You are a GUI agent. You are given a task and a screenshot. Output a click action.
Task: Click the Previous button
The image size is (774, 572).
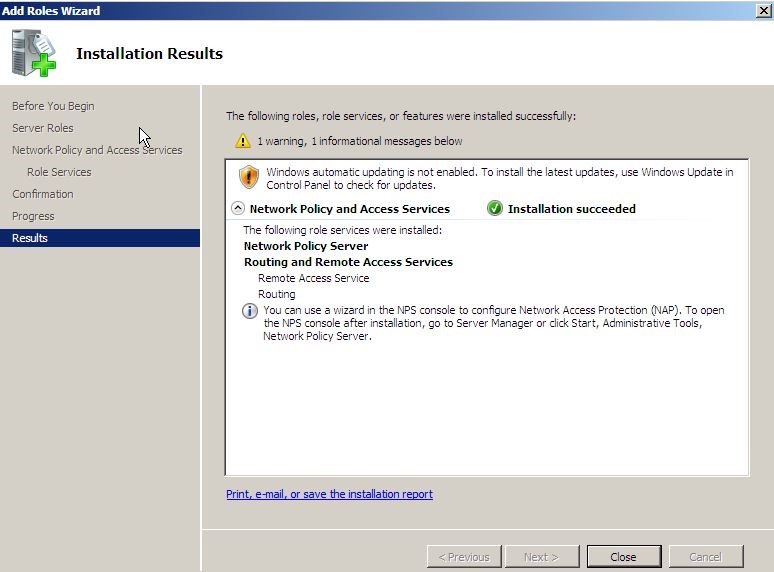pos(464,557)
